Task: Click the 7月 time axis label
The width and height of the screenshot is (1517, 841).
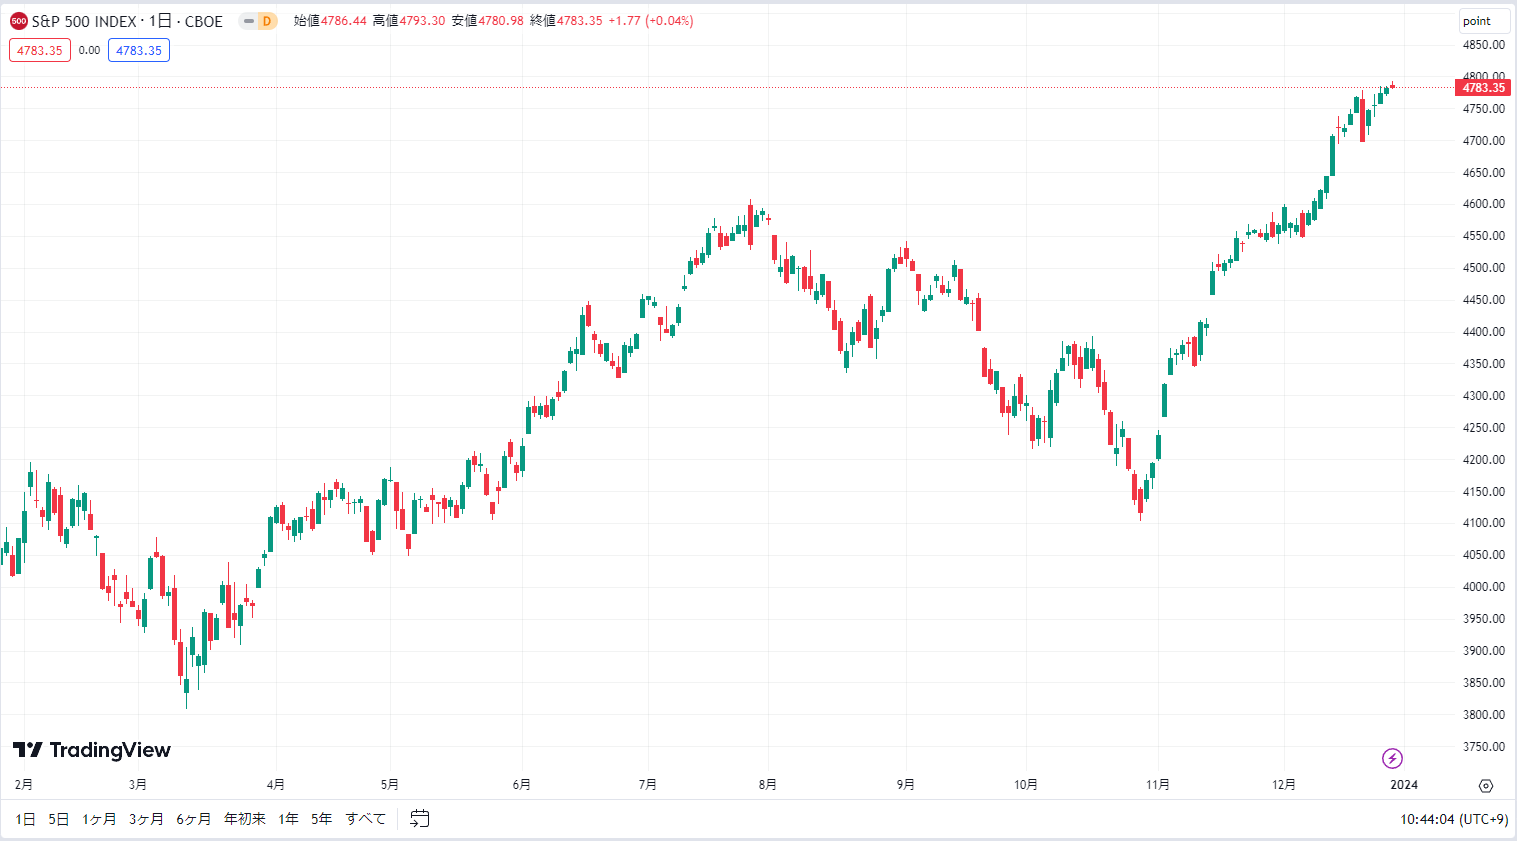Action: (x=648, y=785)
